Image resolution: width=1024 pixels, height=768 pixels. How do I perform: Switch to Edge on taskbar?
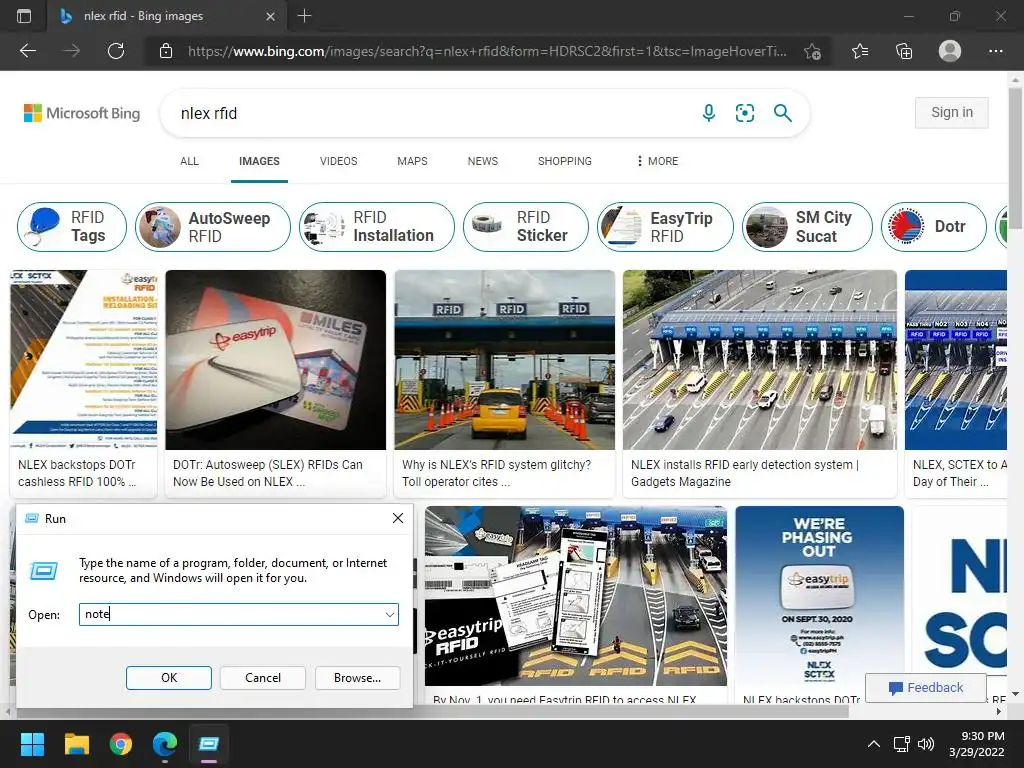point(165,744)
